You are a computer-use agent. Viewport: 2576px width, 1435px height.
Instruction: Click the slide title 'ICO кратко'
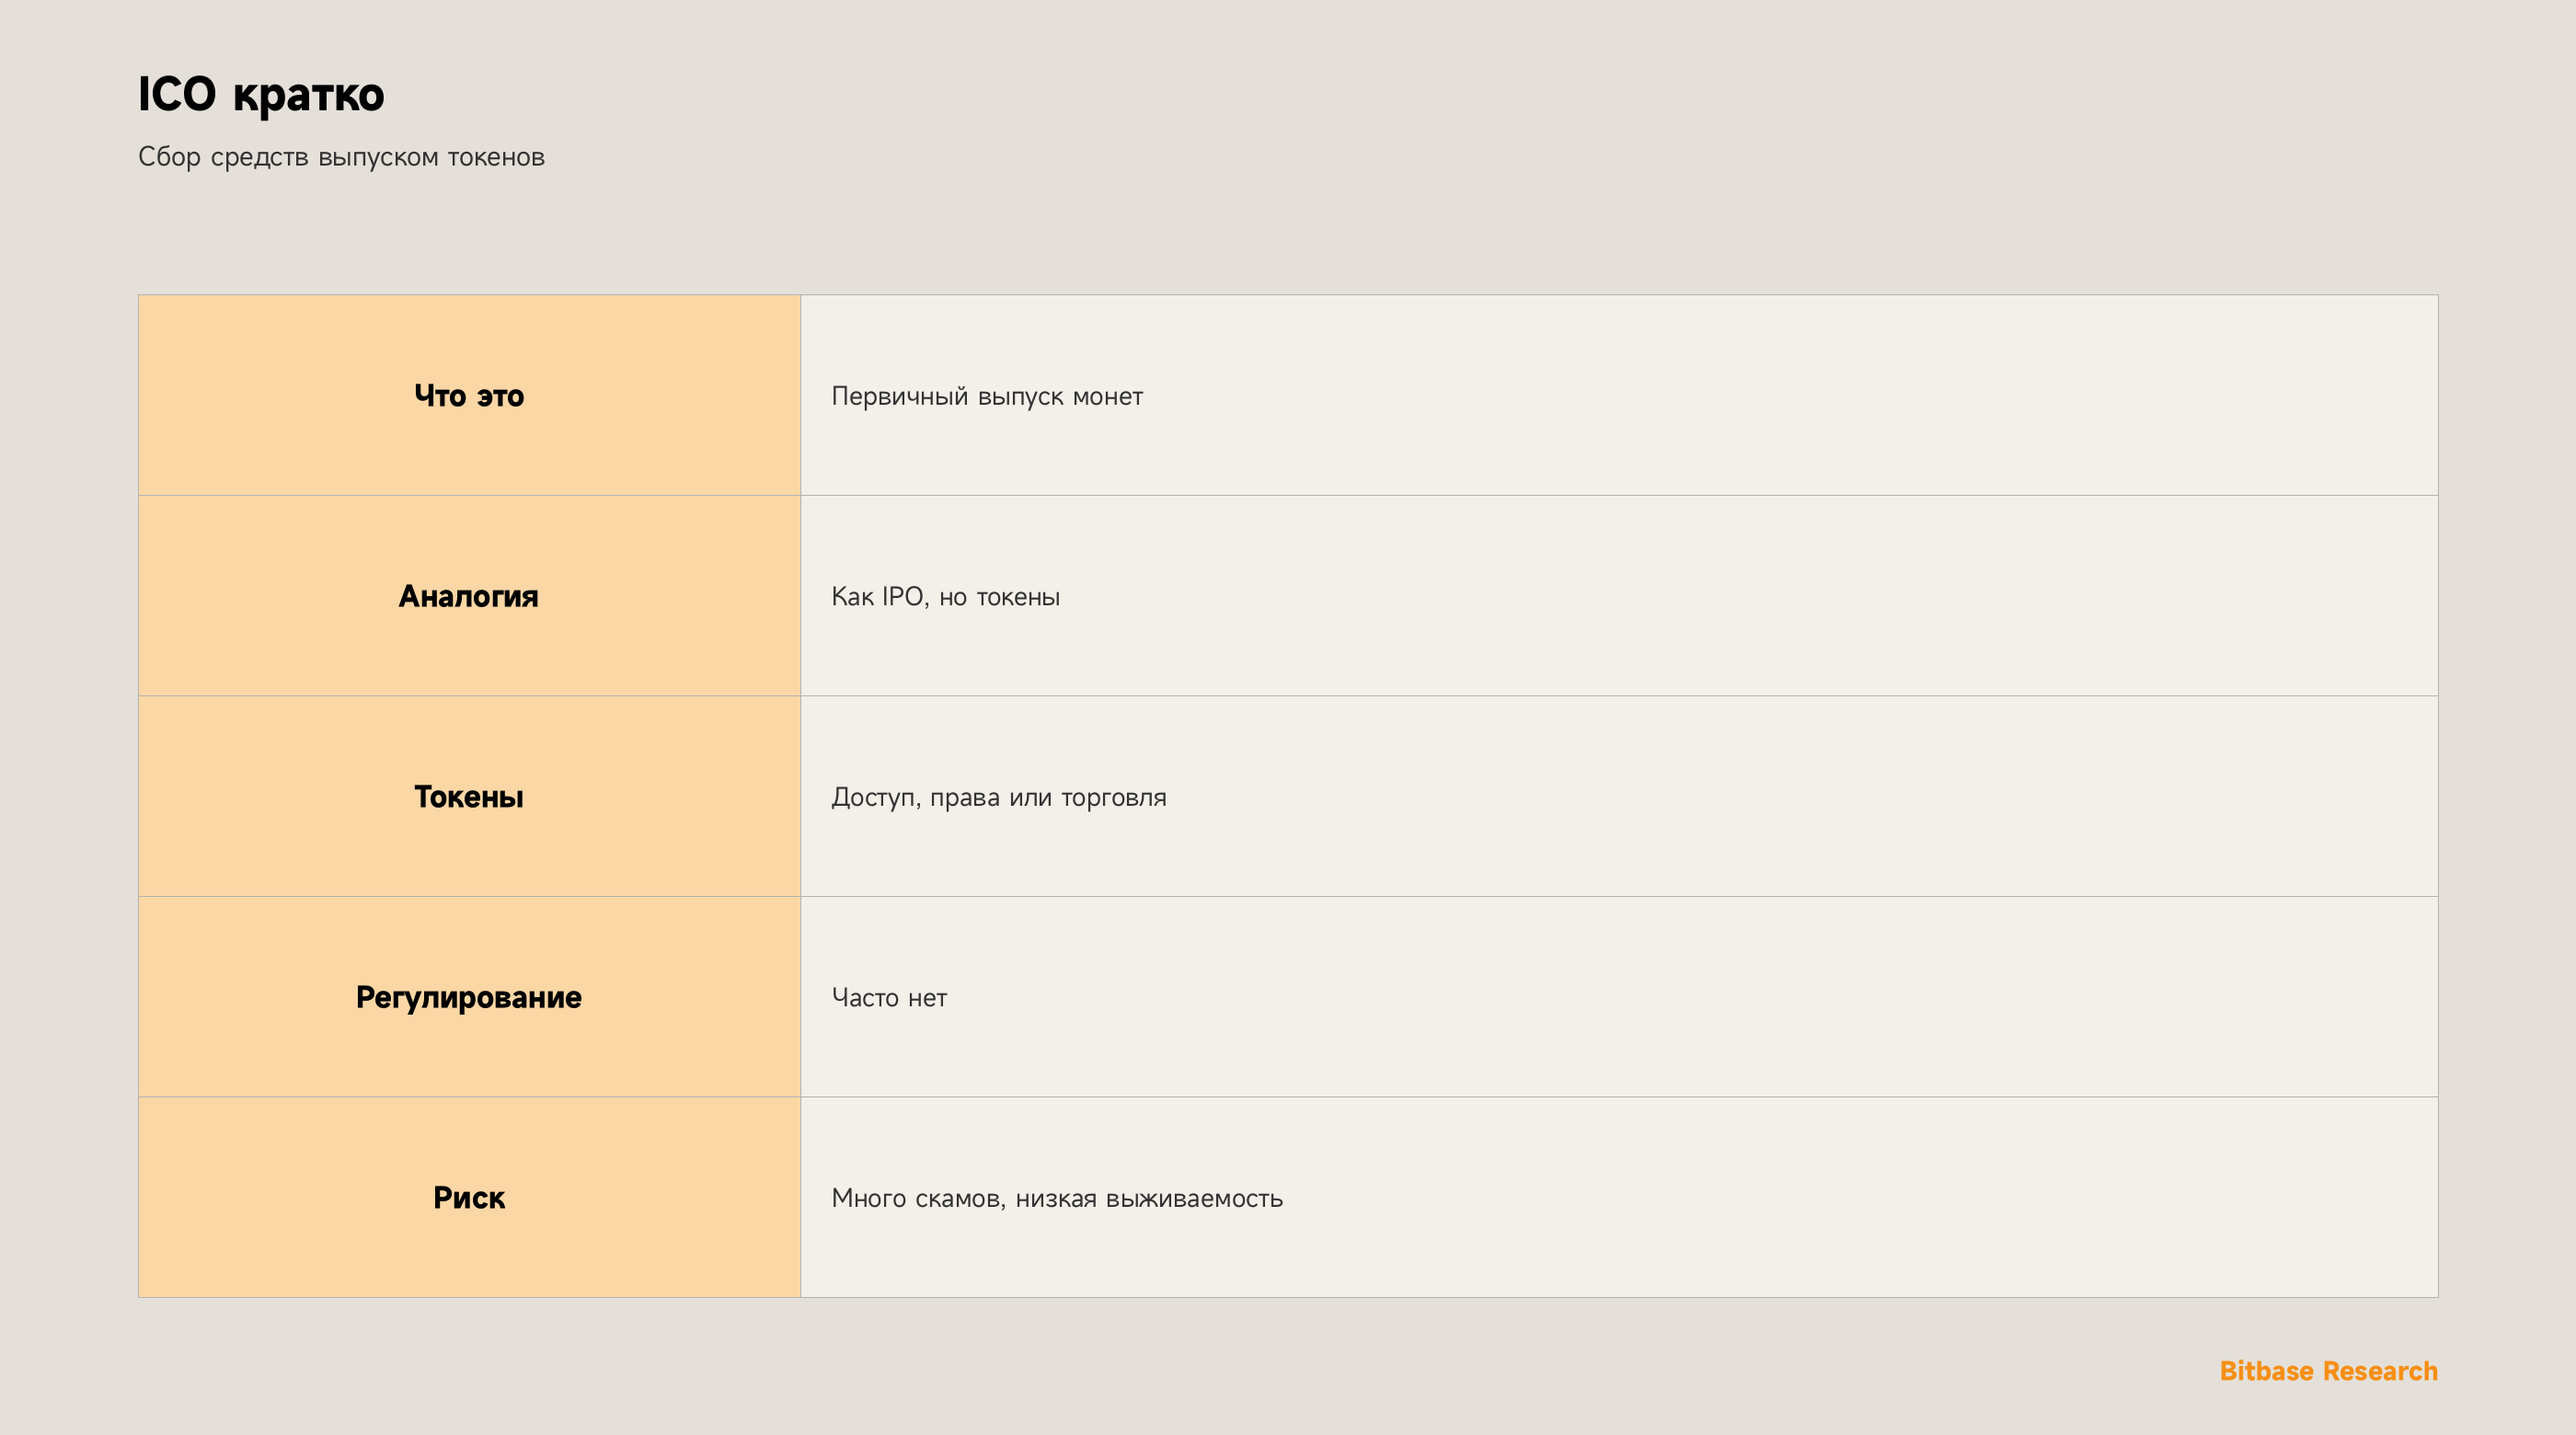pyautogui.click(x=261, y=95)
